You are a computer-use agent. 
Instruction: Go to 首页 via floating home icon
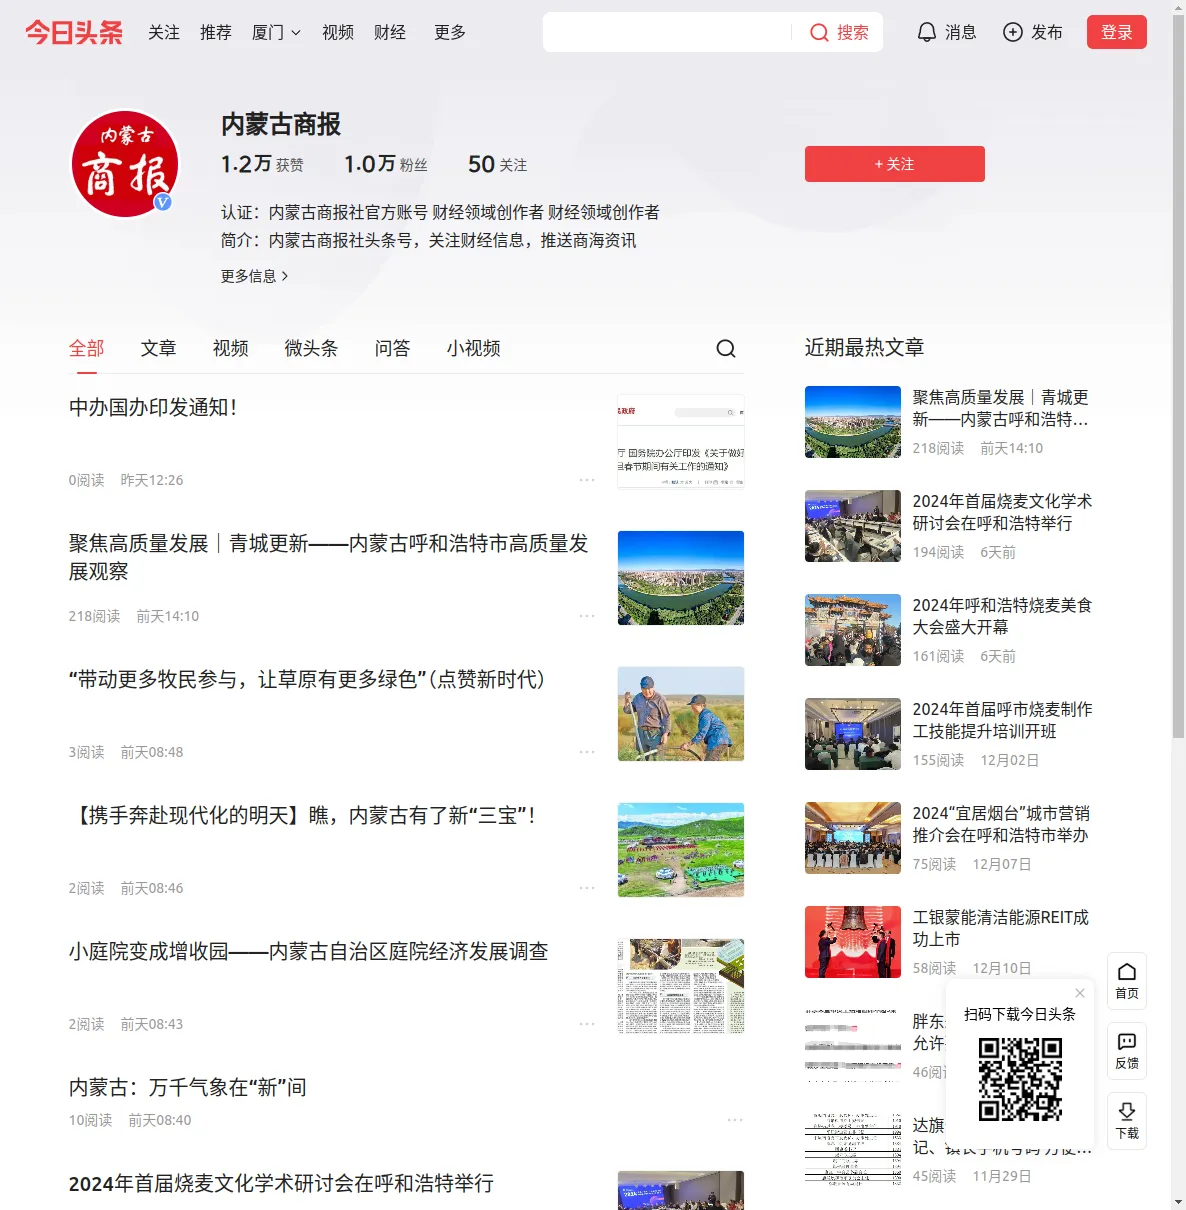(1127, 981)
